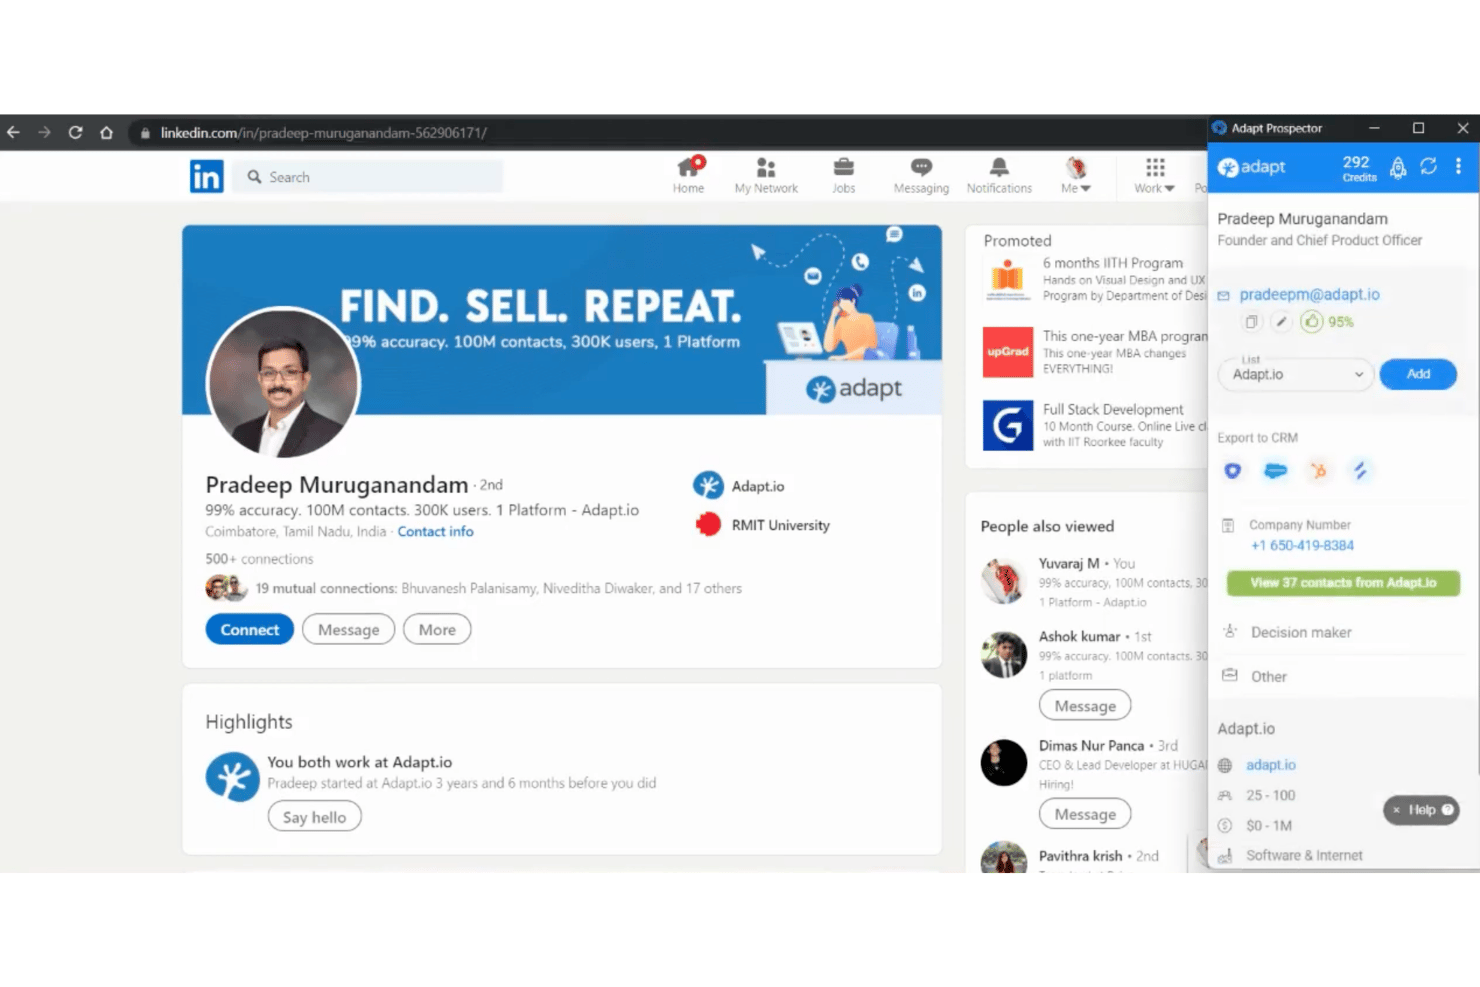Go to the Jobs briefcase icon
Viewport: 1480px width, 987px height.
pyautogui.click(x=844, y=175)
